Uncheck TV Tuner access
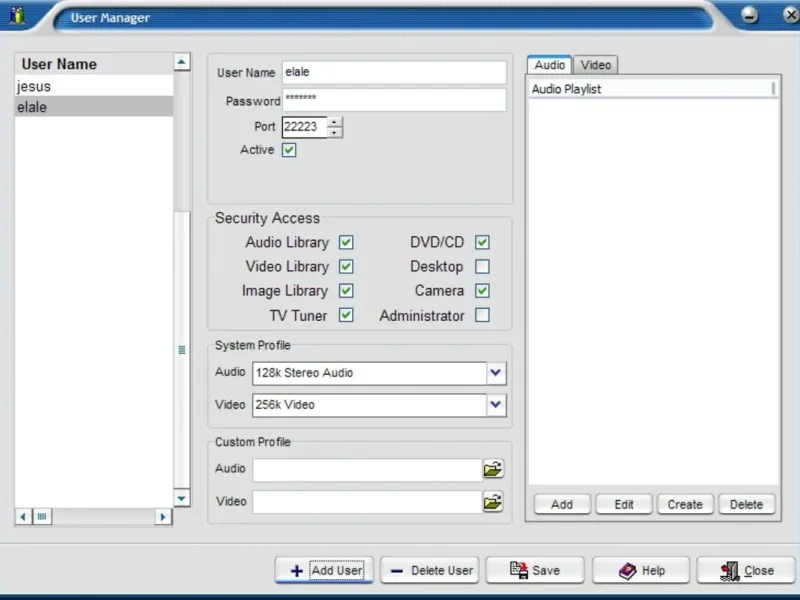 pos(346,315)
